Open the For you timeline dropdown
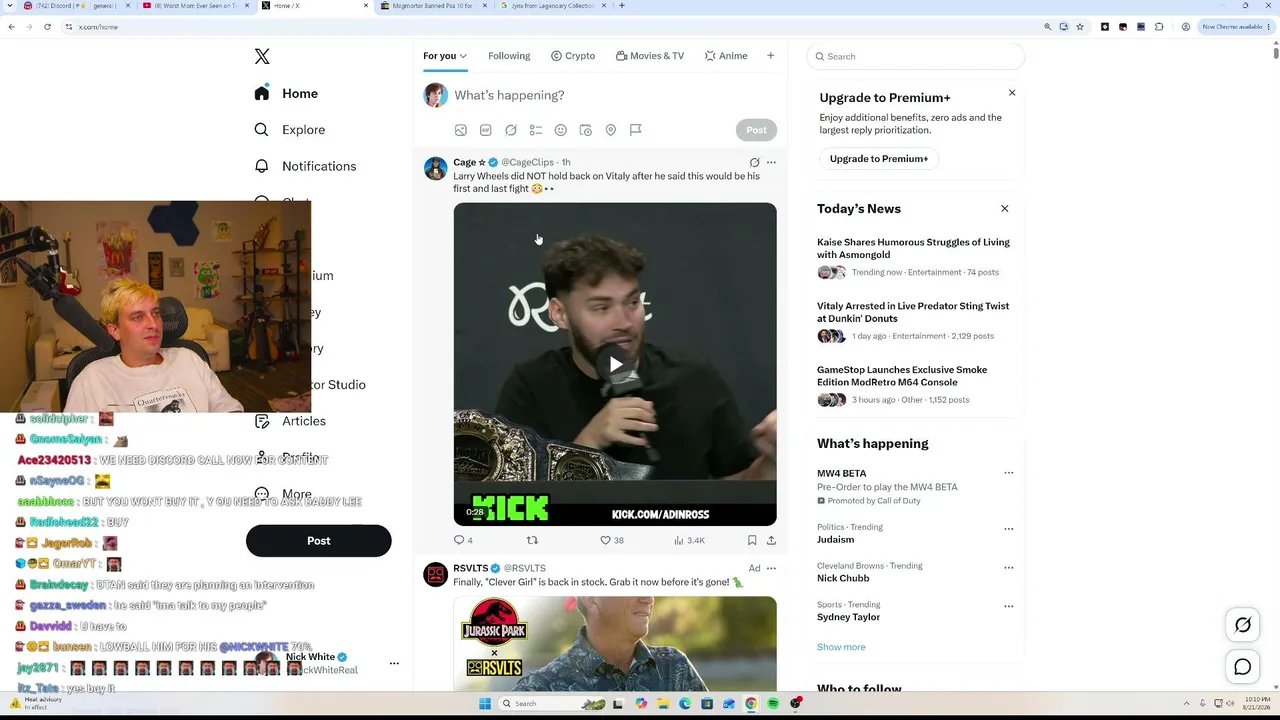 click(445, 56)
